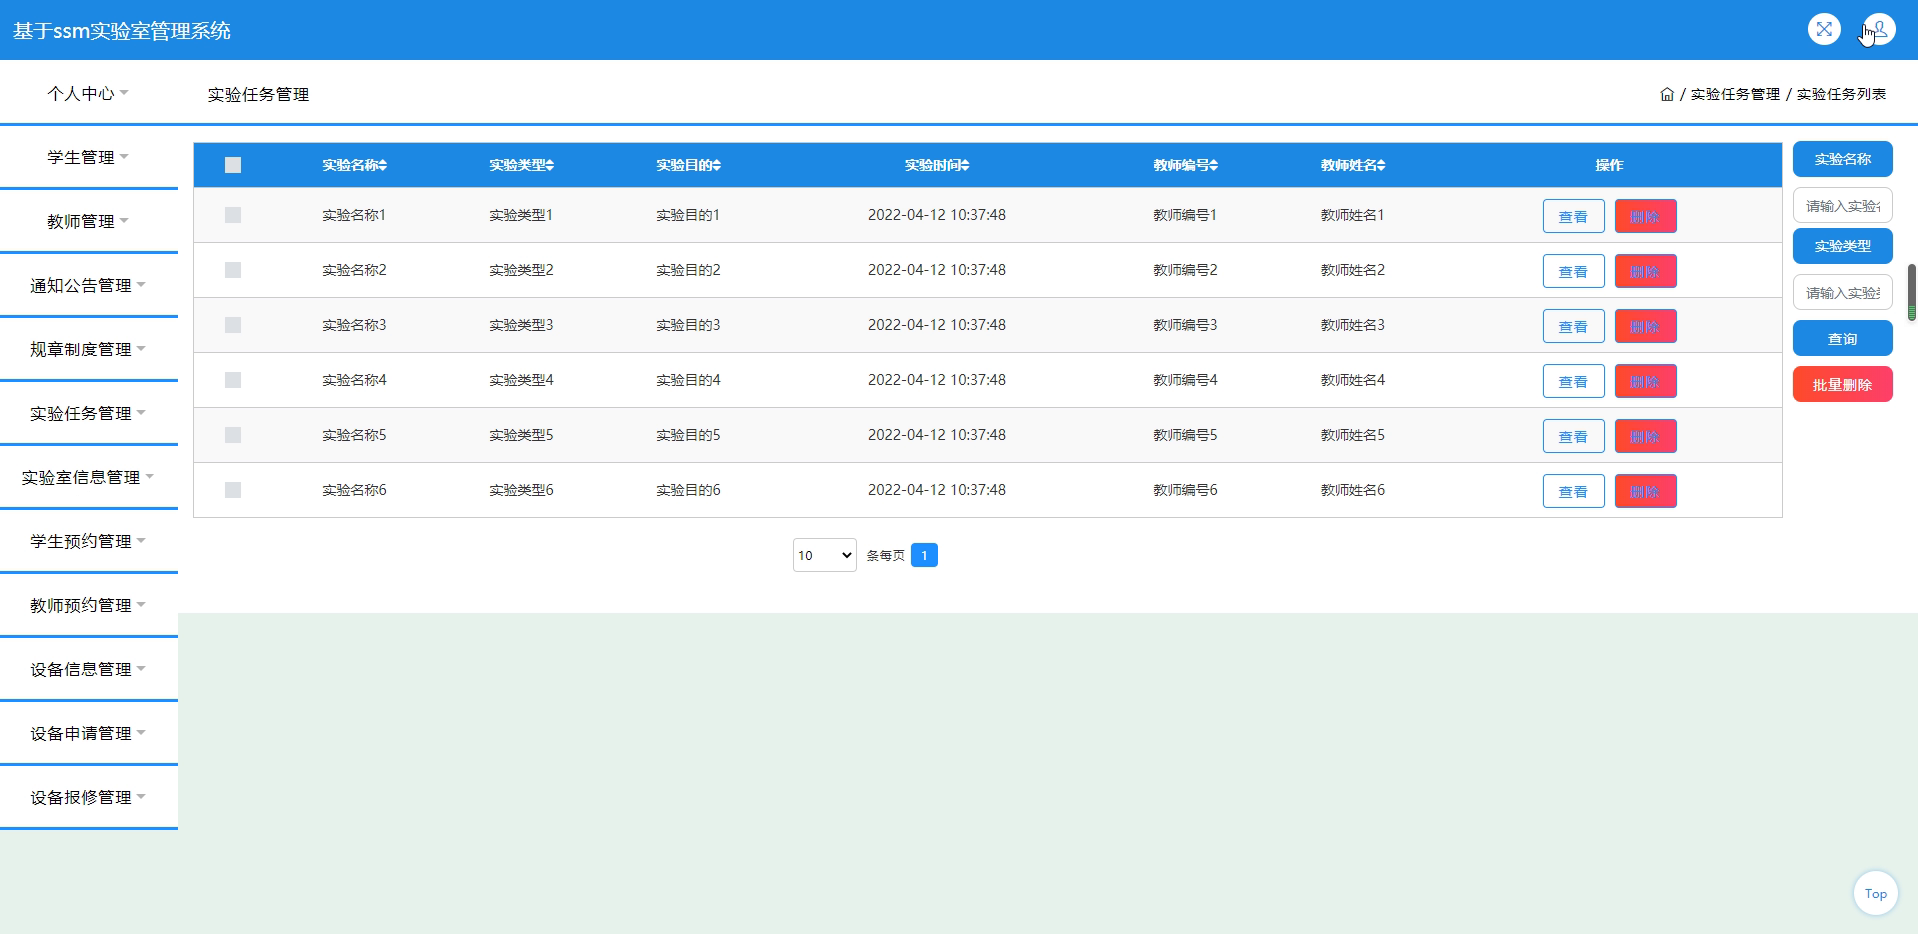Check the row checkbox for 实验名称6
Image resolution: width=1918 pixels, height=934 pixels.
click(233, 490)
